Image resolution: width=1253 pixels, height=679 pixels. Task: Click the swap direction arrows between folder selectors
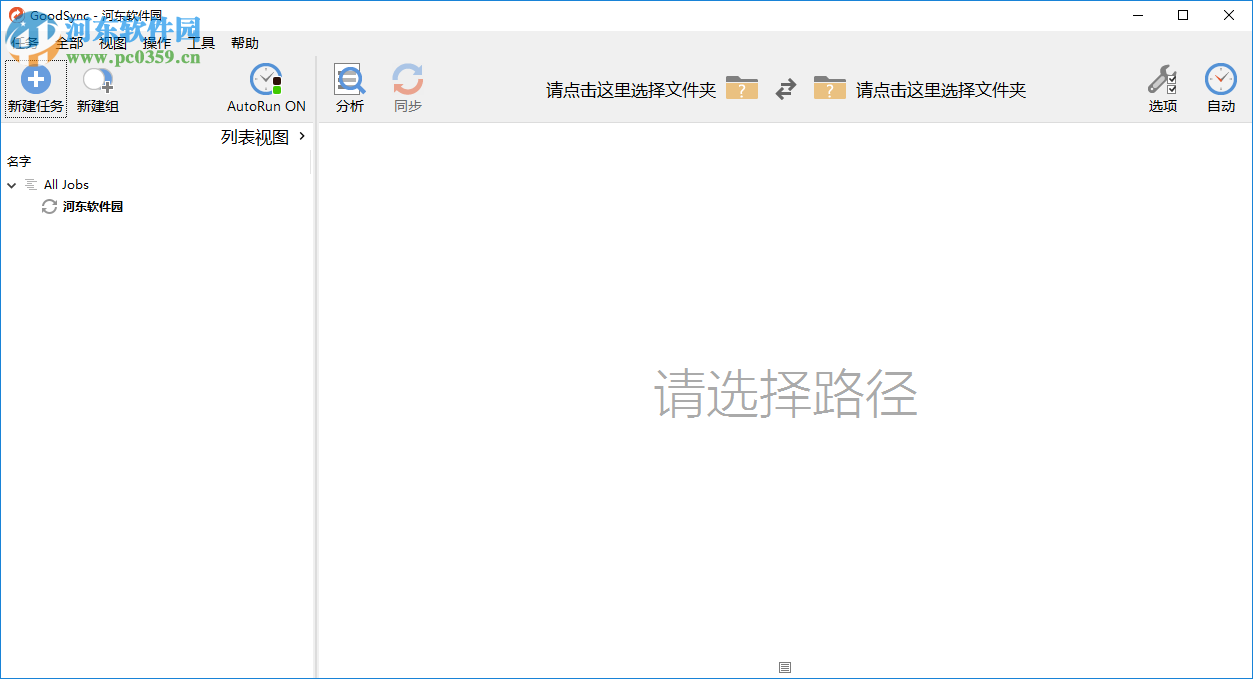(x=785, y=88)
